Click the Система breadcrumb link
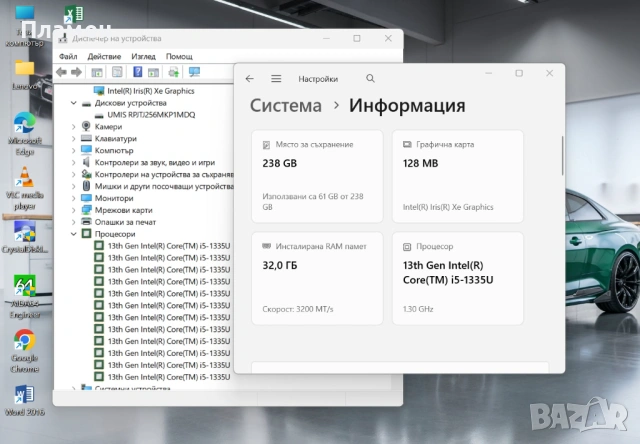 click(x=285, y=106)
